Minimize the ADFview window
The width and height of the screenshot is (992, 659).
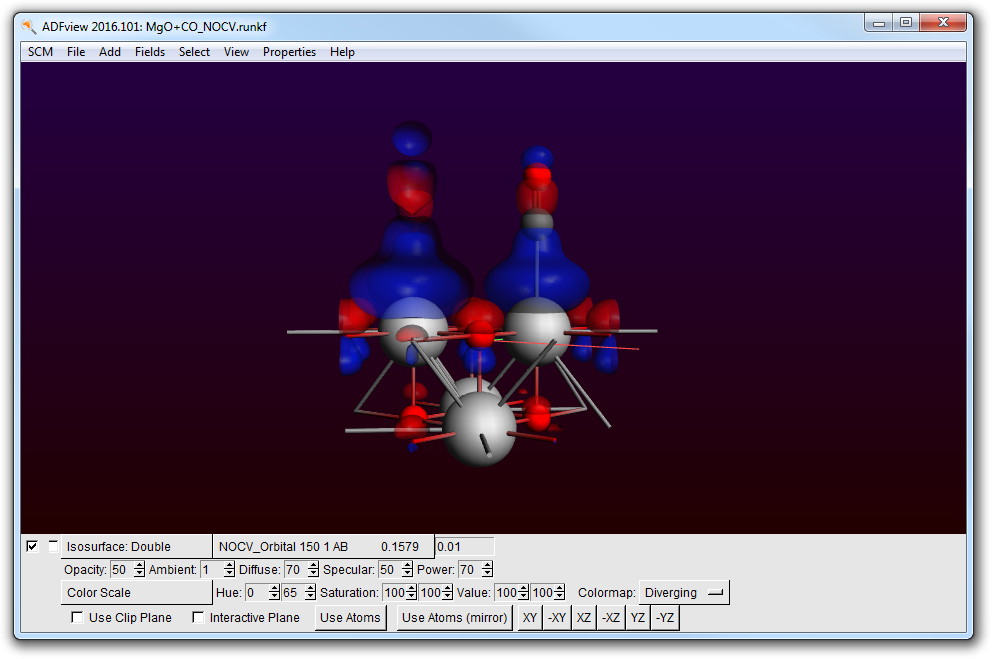click(x=879, y=23)
